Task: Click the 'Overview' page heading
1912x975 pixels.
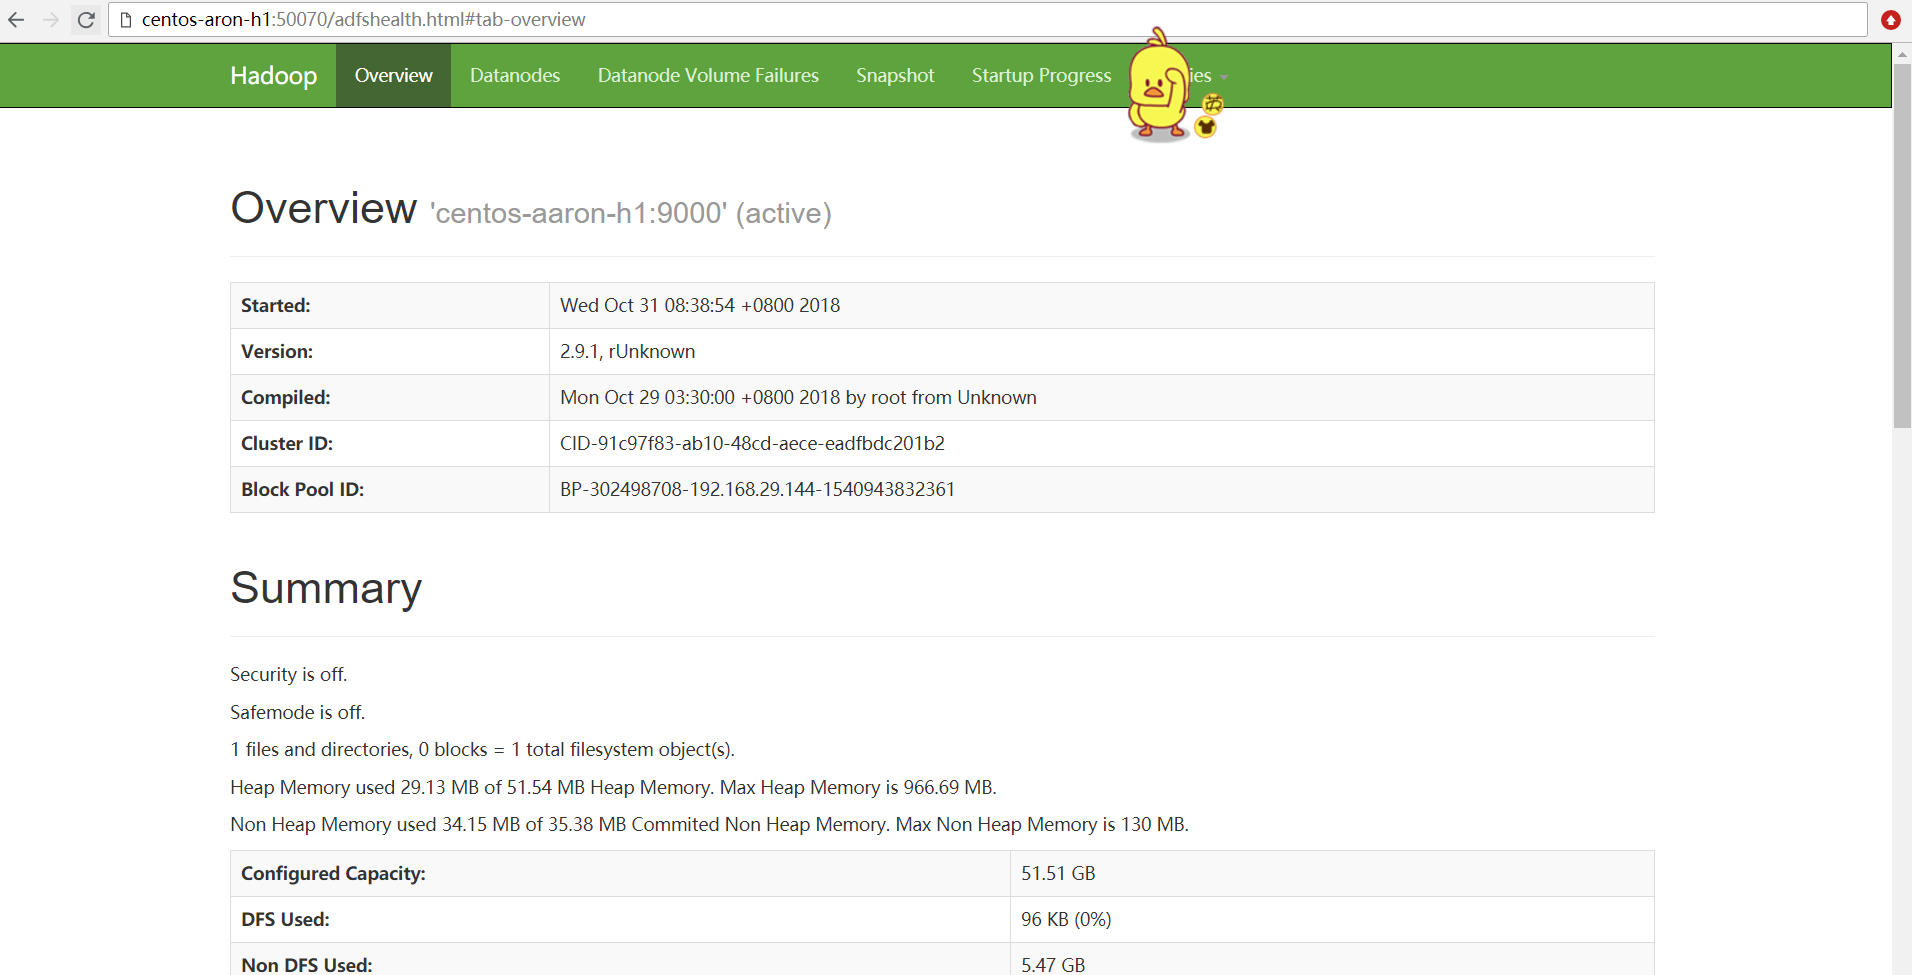Action: tap(323, 208)
